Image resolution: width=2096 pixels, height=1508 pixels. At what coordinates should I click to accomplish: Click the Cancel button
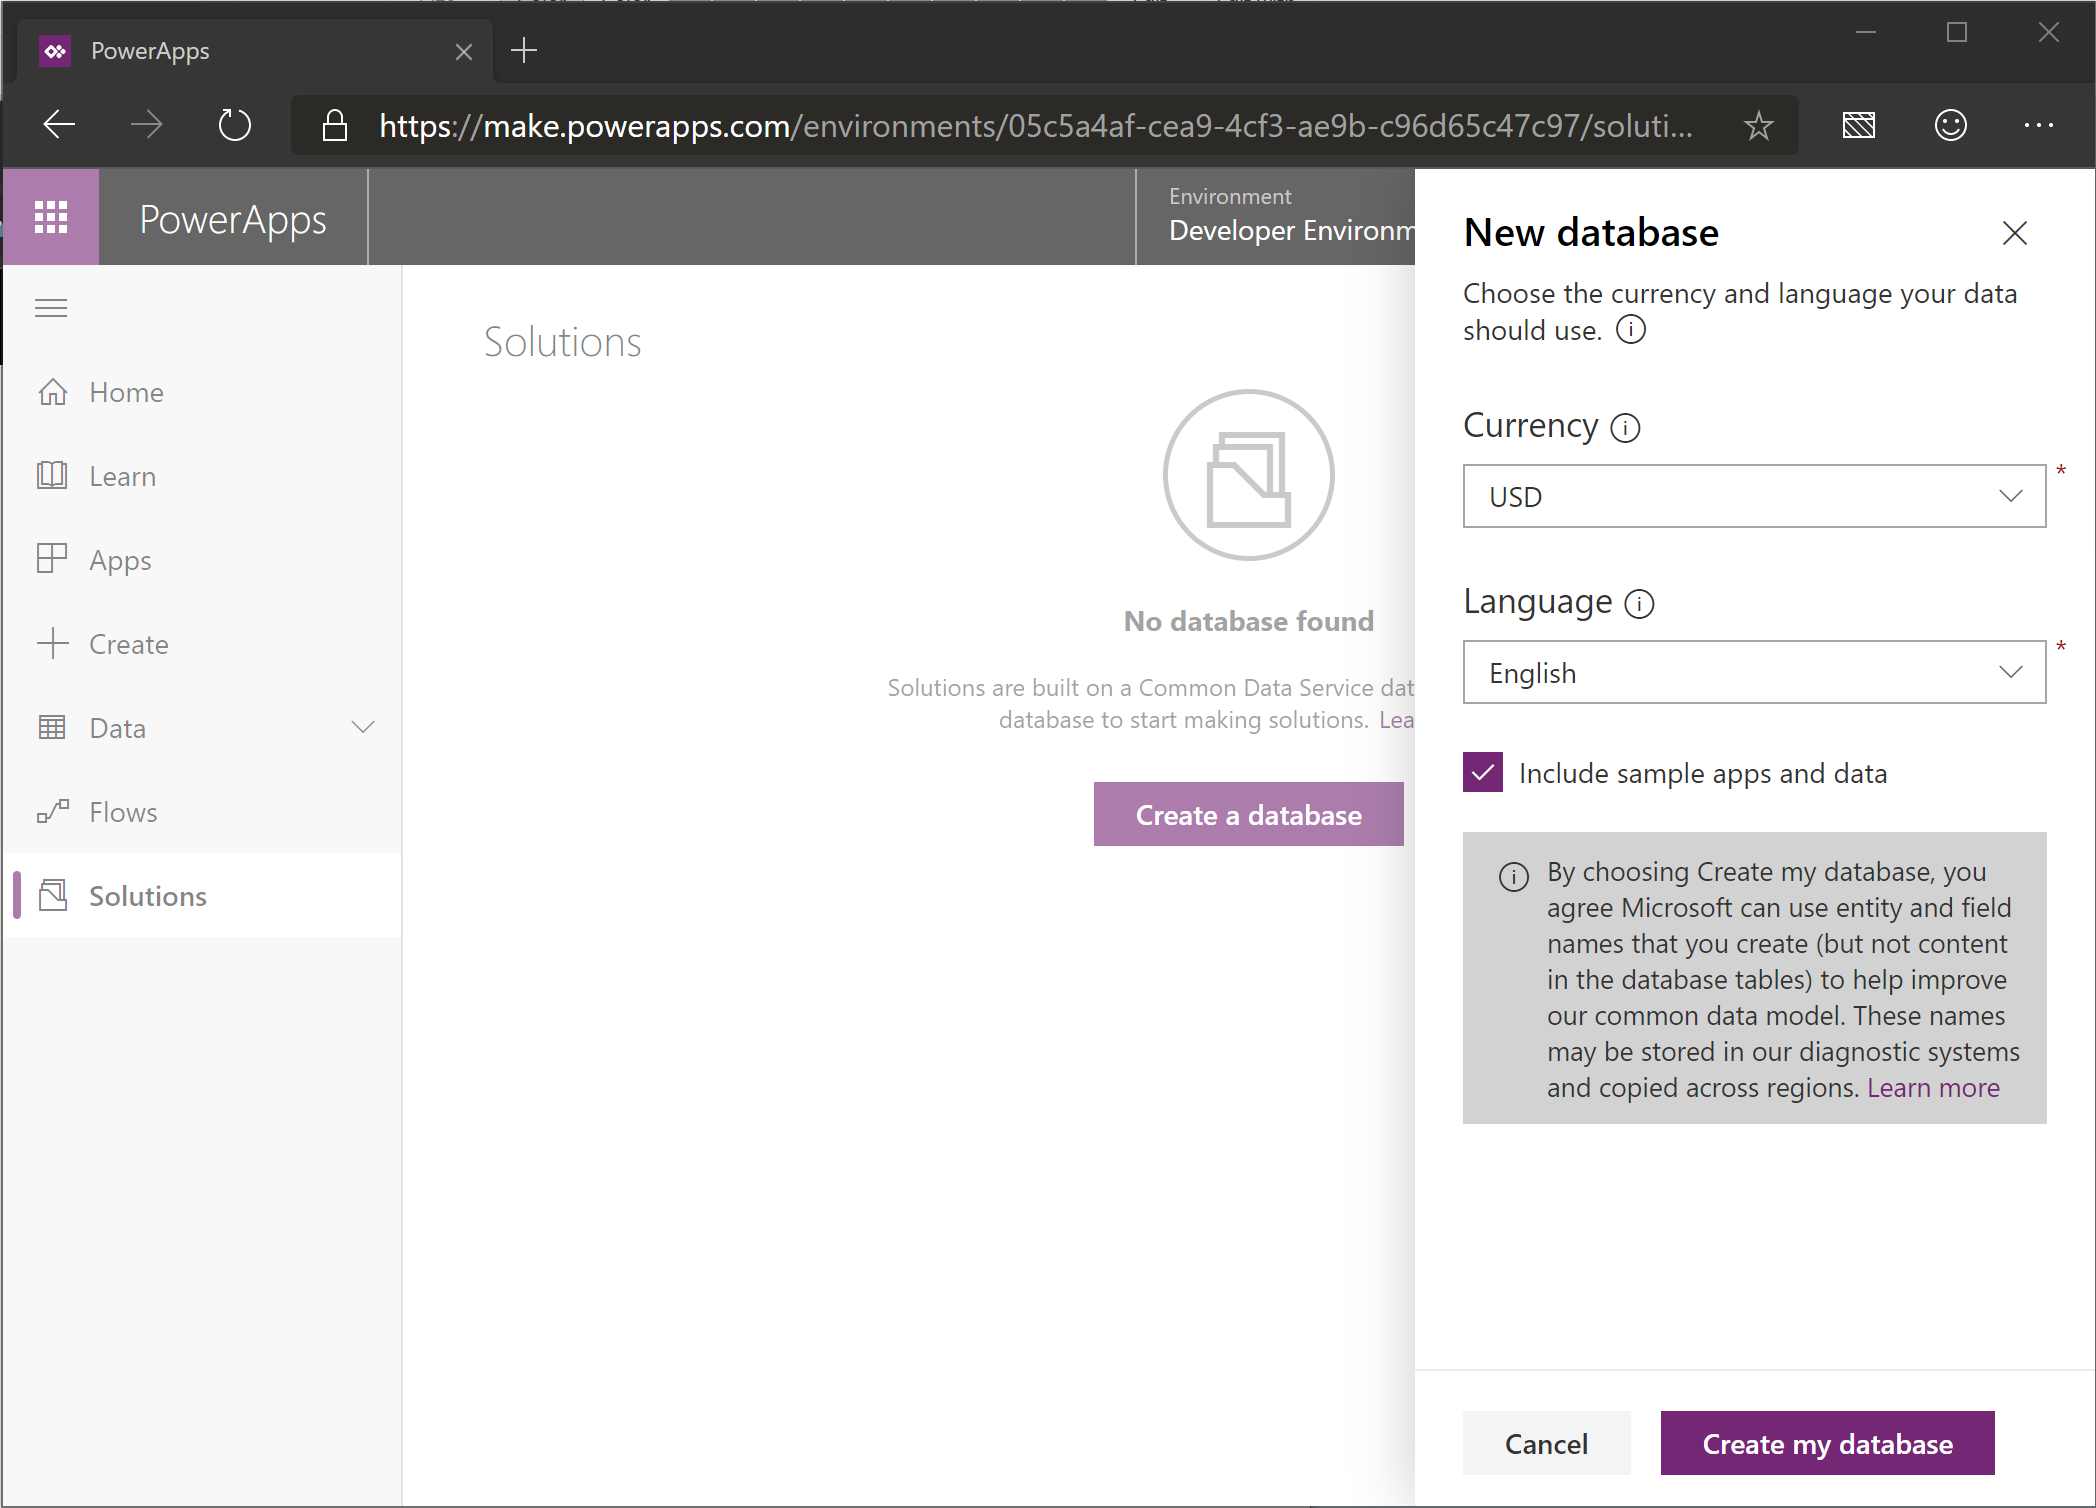(1546, 1443)
